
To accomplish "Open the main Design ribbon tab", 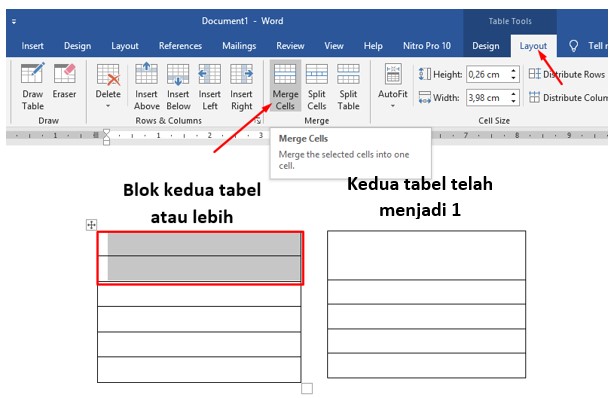I will click(x=78, y=46).
